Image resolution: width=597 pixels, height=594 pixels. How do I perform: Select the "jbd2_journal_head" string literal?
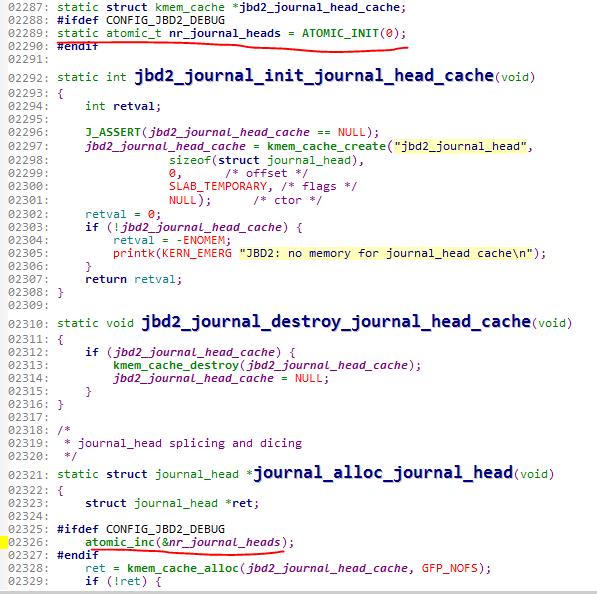460,146
